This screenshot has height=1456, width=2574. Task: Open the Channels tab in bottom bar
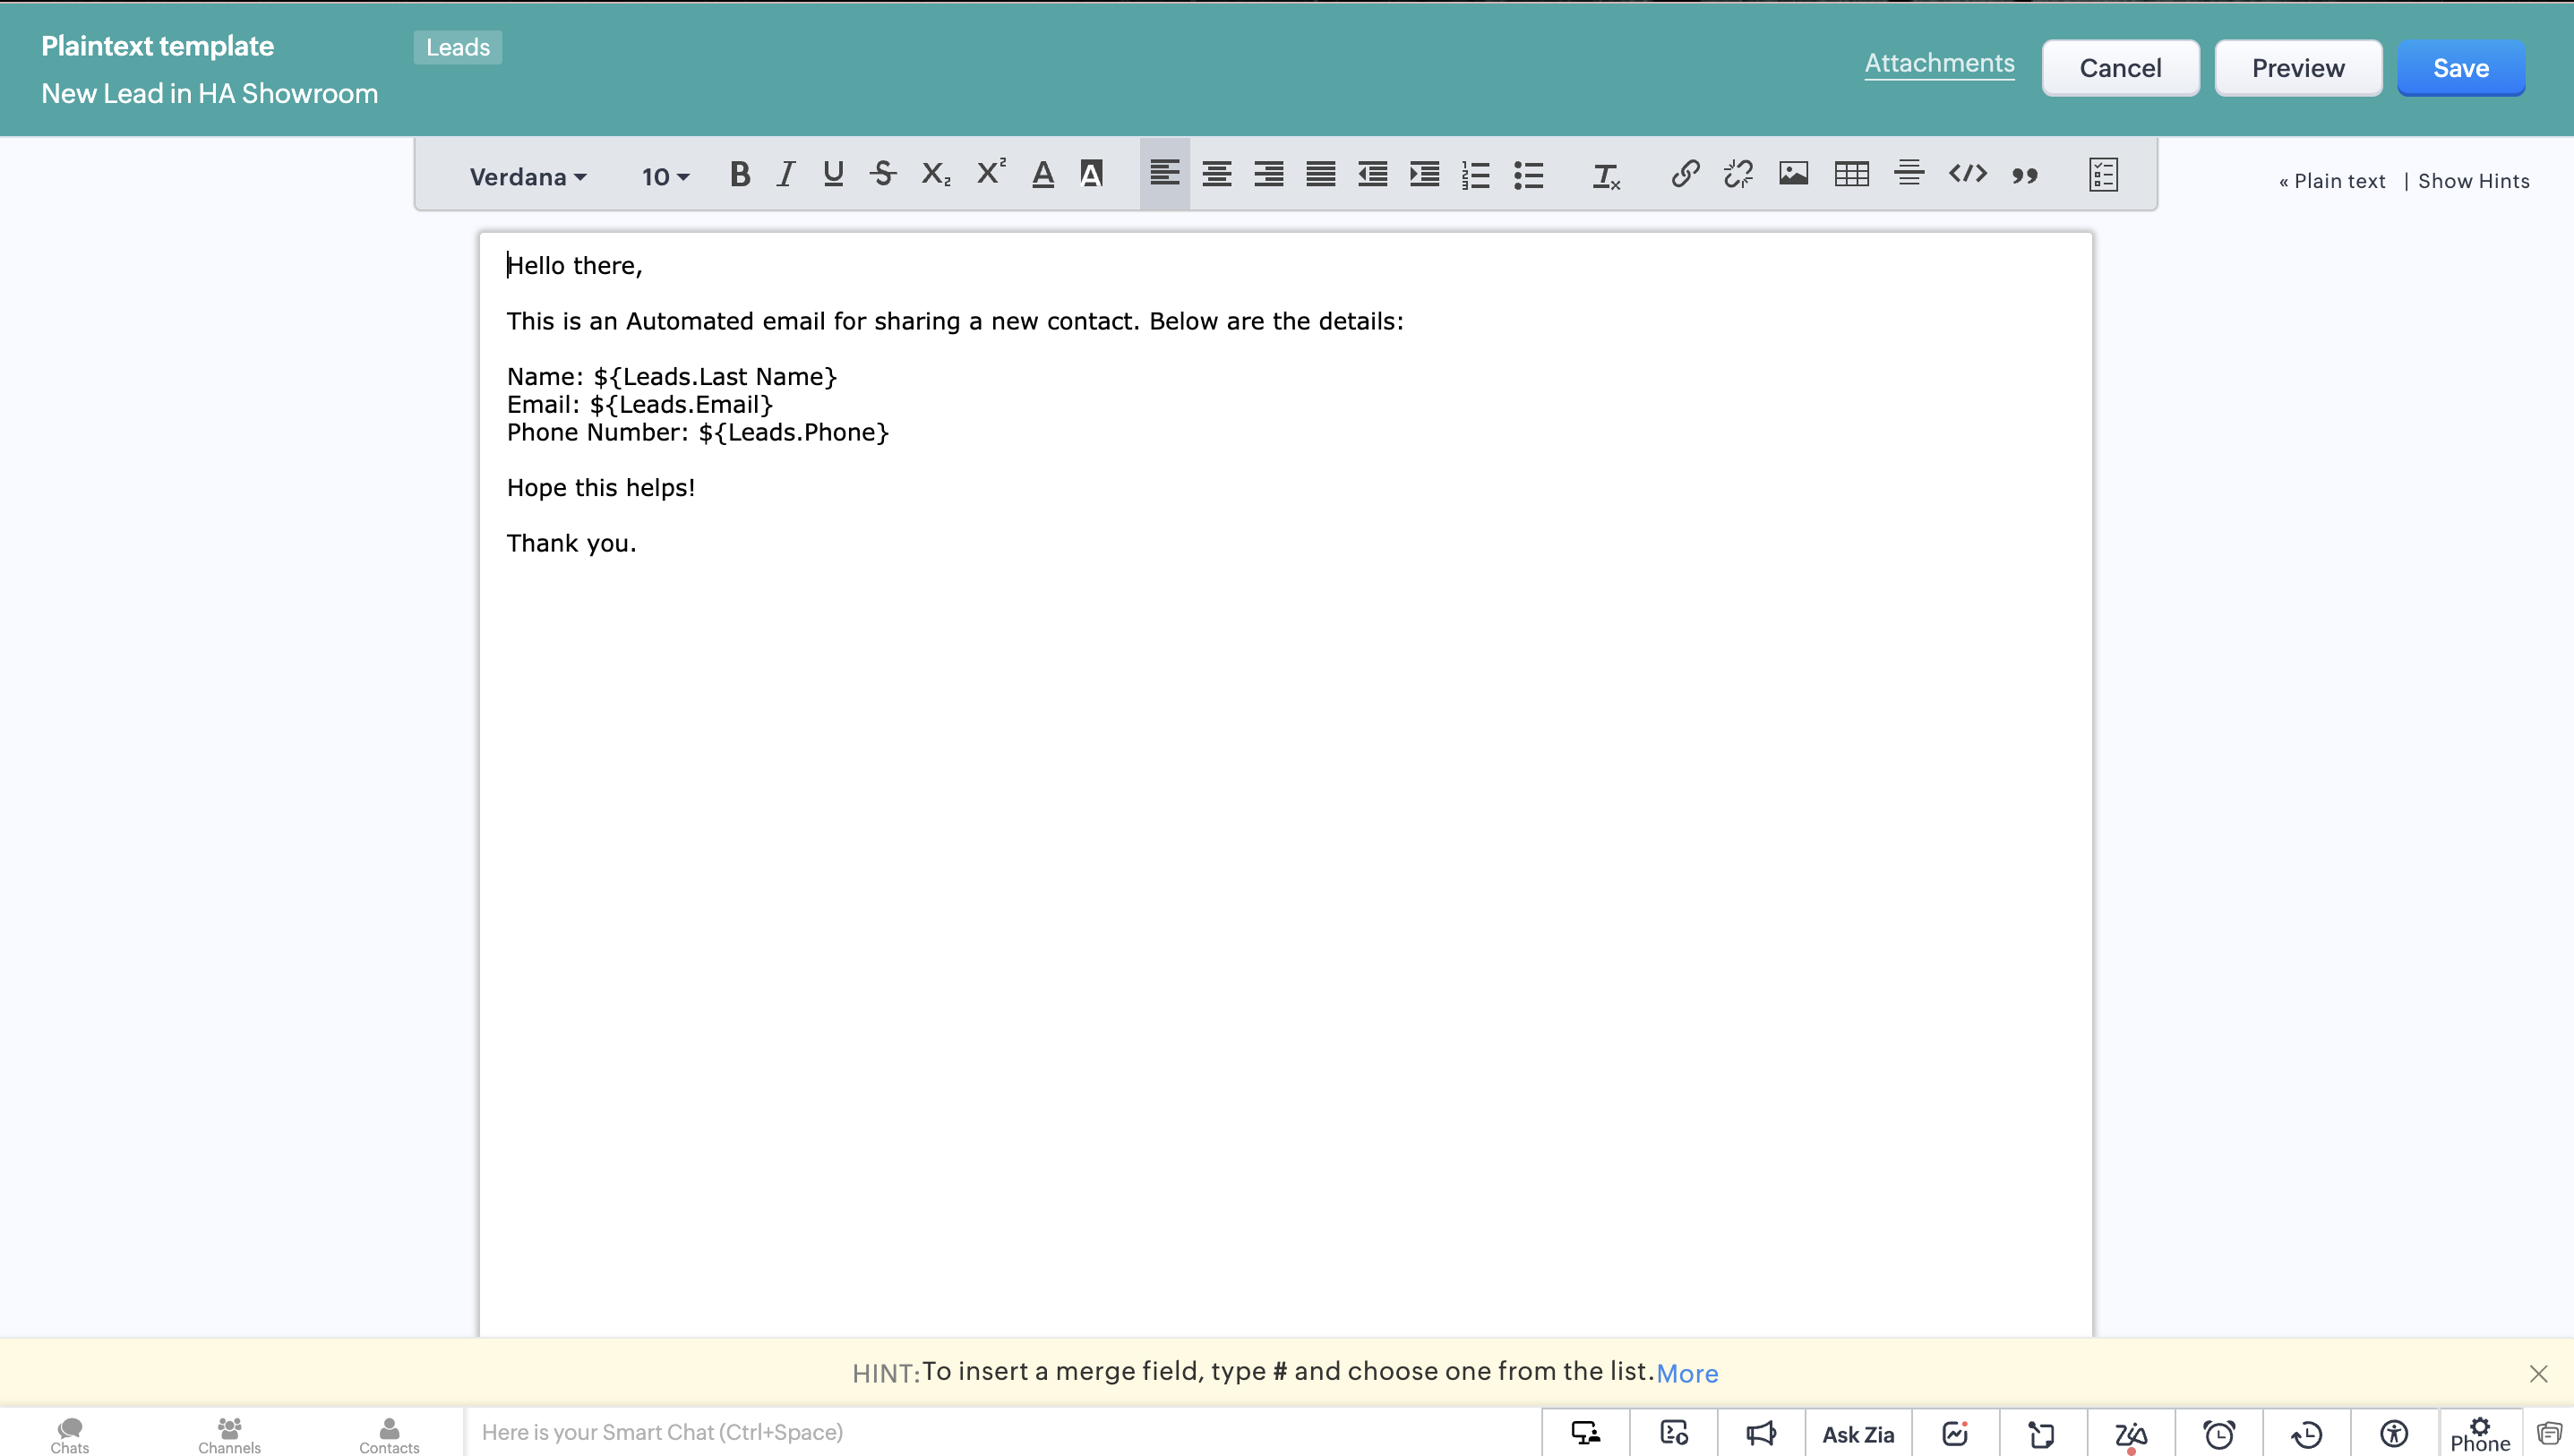[x=229, y=1434]
